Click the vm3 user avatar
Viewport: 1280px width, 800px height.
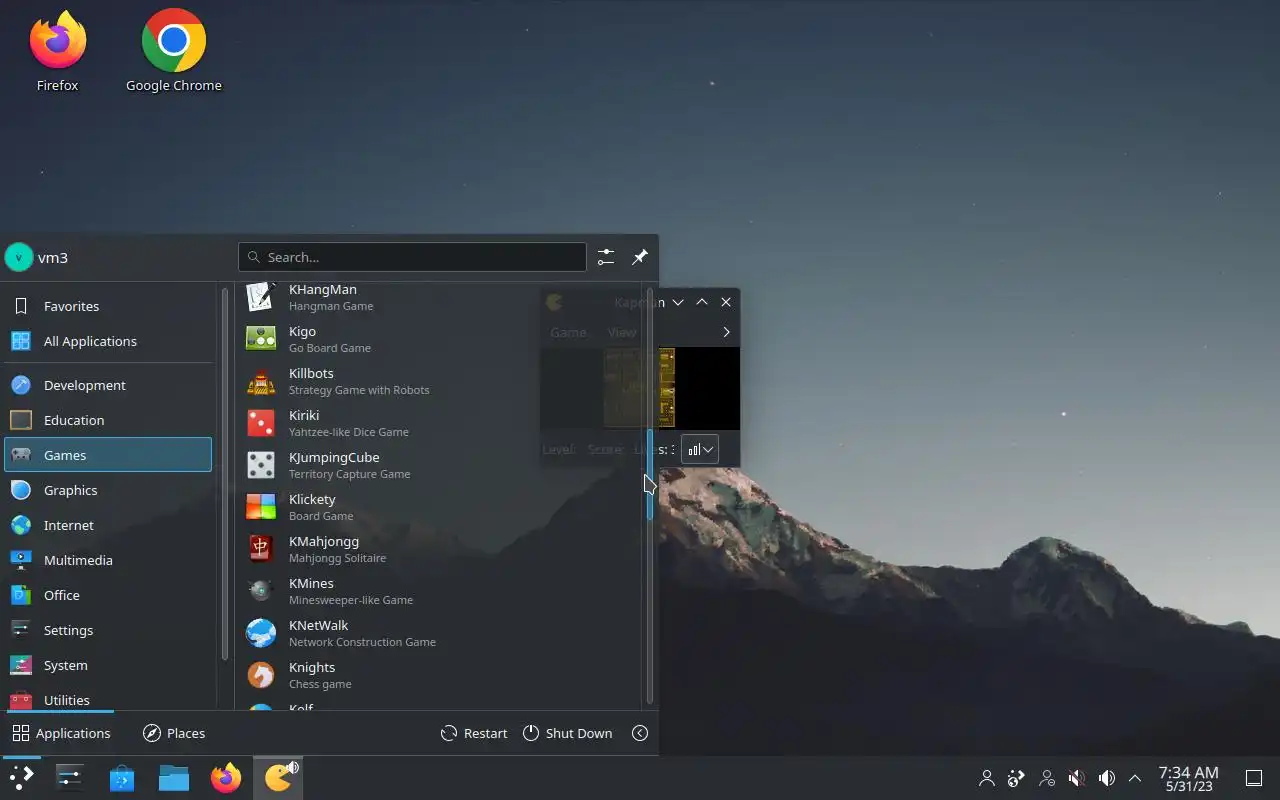[x=18, y=257]
